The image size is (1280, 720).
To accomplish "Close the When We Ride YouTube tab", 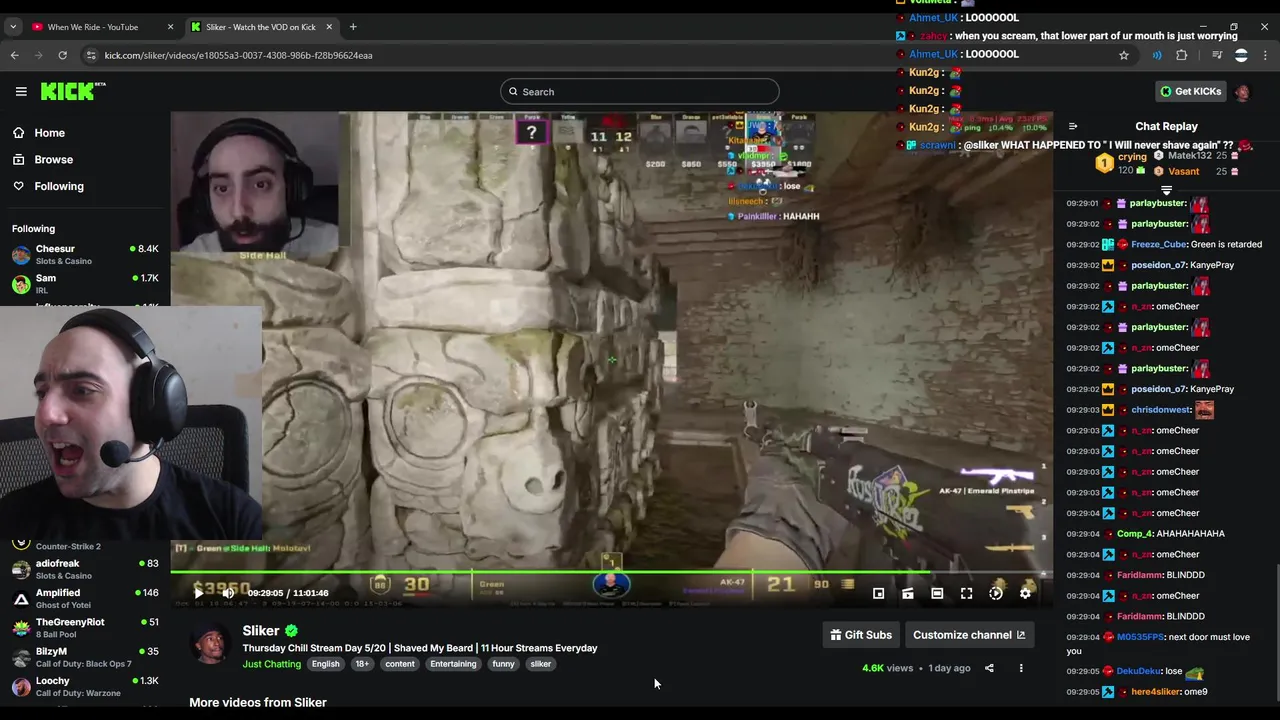I will (x=170, y=27).
